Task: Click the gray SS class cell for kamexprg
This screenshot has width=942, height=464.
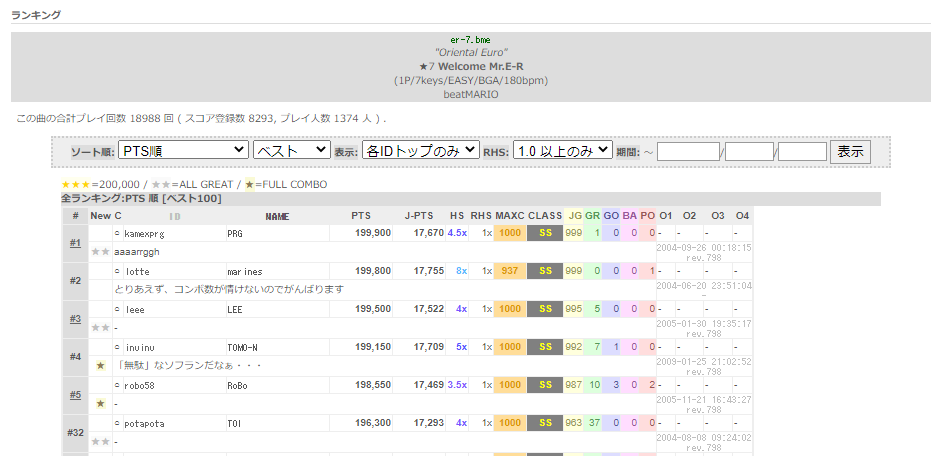Action: tap(545, 233)
